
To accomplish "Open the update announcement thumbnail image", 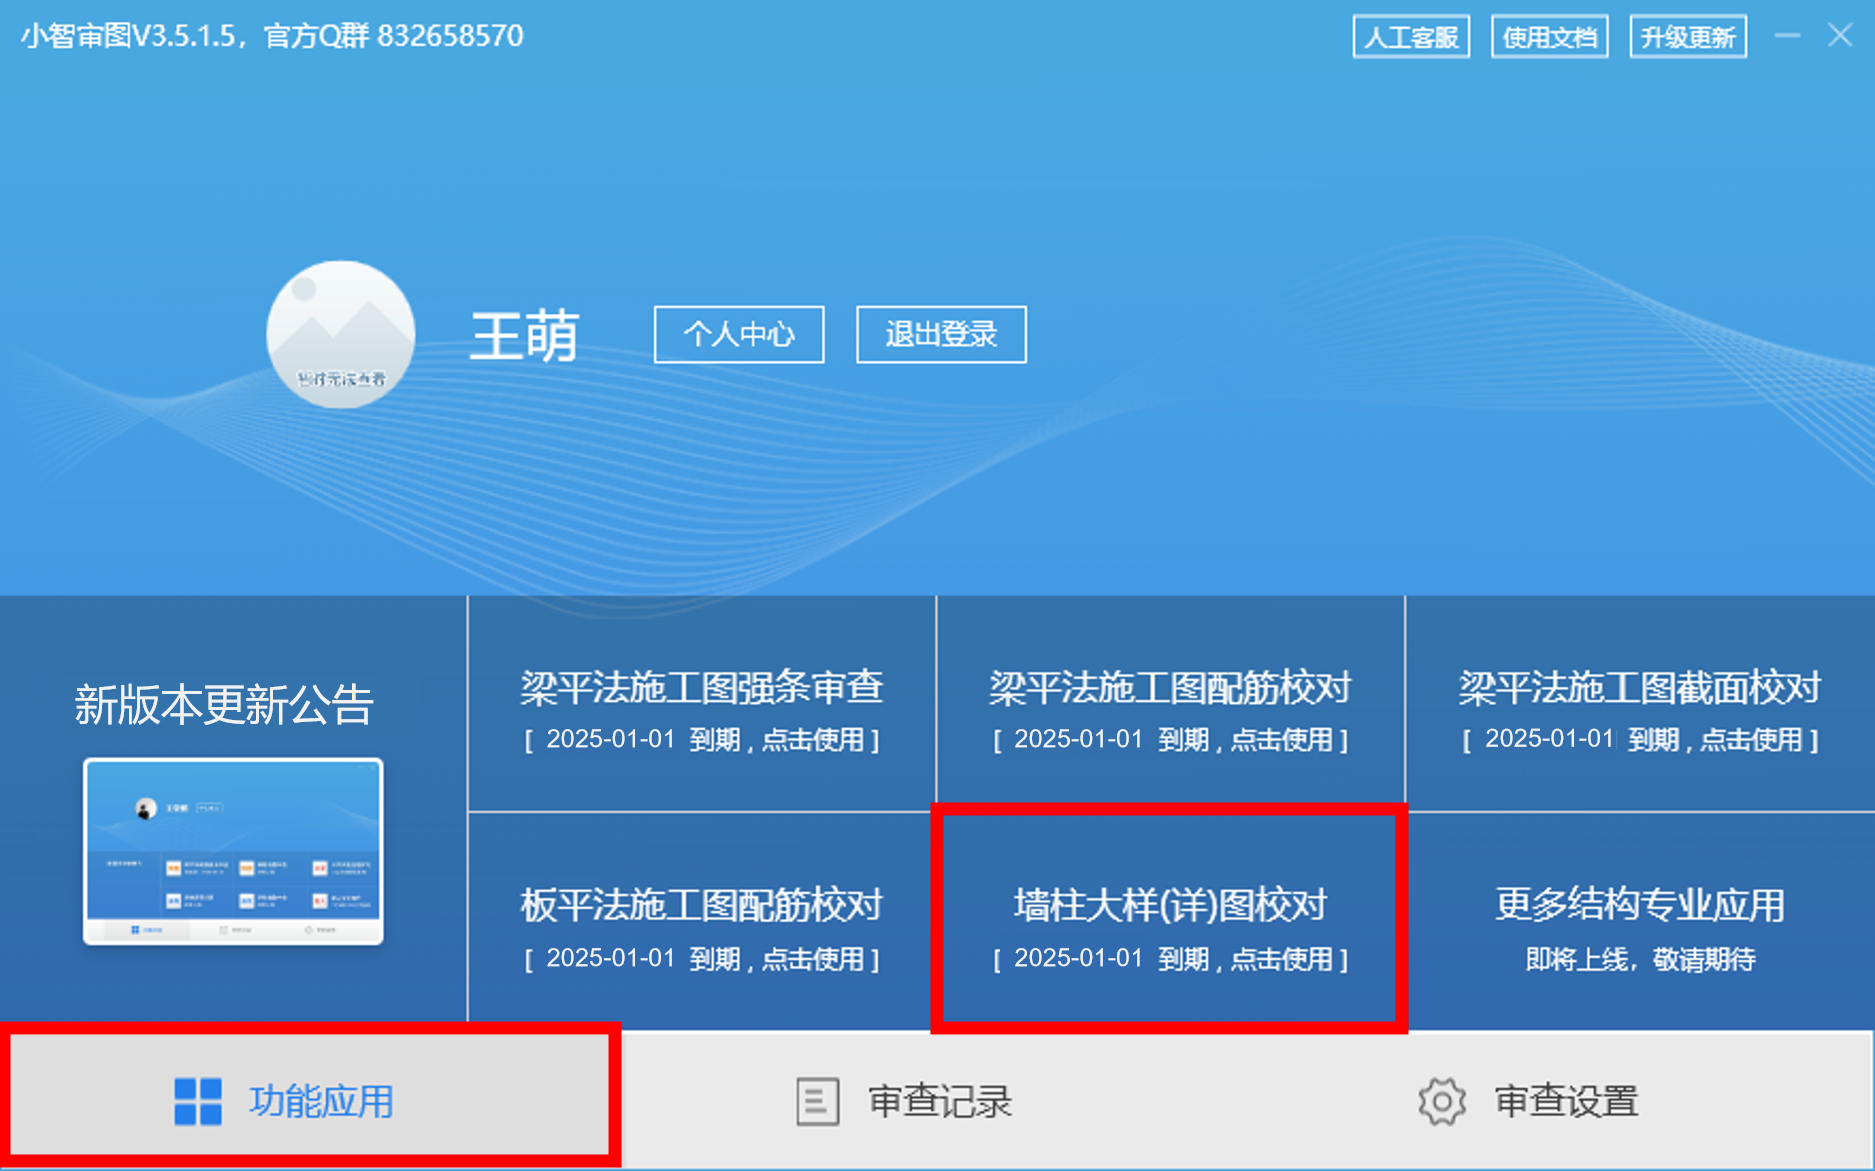I will (x=233, y=851).
